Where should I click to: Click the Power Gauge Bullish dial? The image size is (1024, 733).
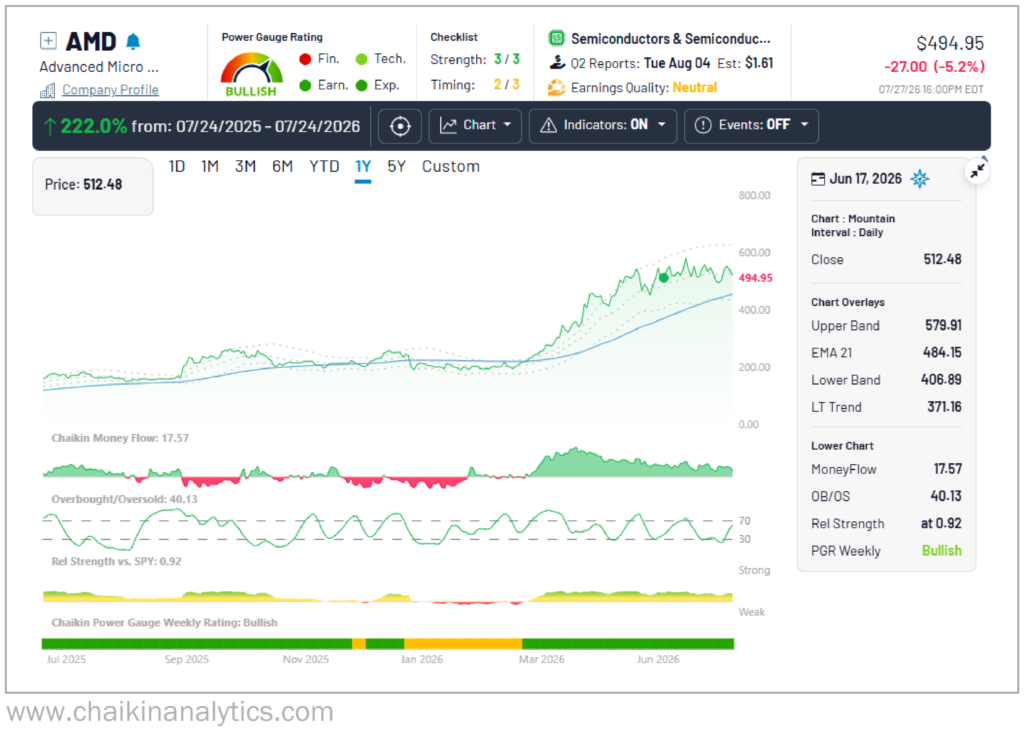click(251, 76)
